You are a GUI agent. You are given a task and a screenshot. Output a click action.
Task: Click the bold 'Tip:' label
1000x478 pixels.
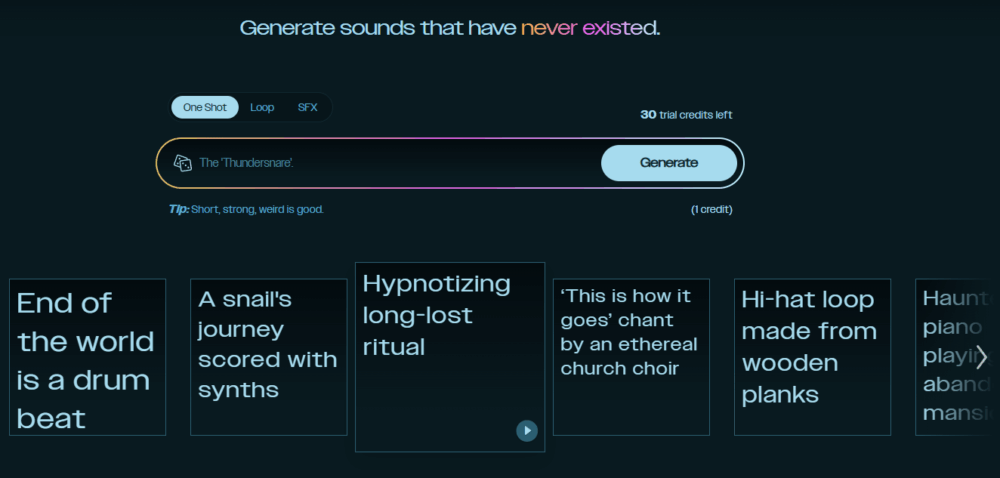(179, 210)
